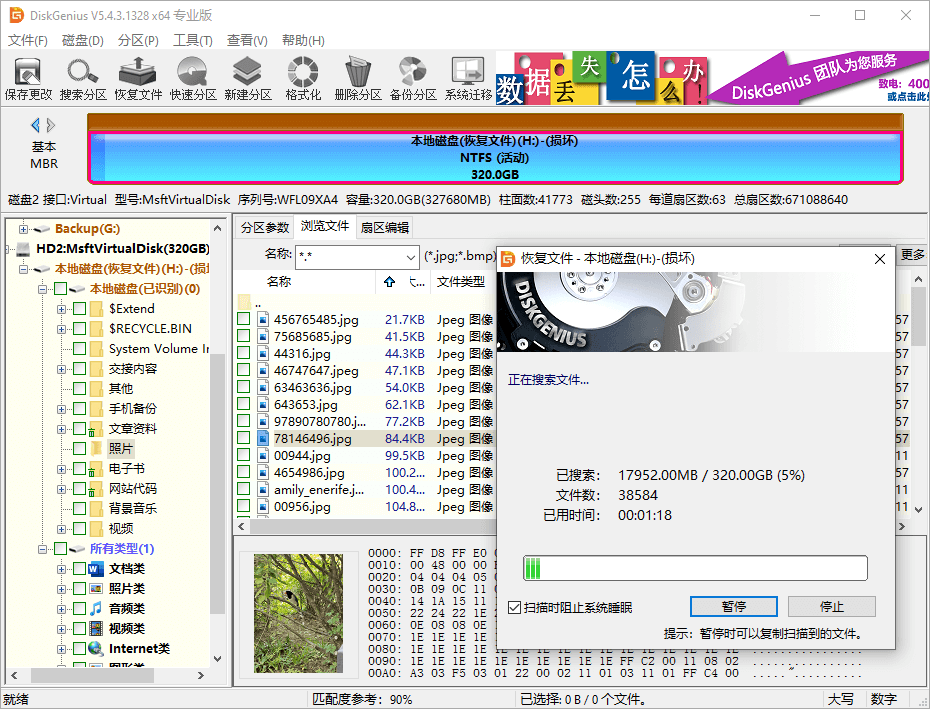
Task: Select the 背景音乐 folder in tree
Action: tap(132, 508)
